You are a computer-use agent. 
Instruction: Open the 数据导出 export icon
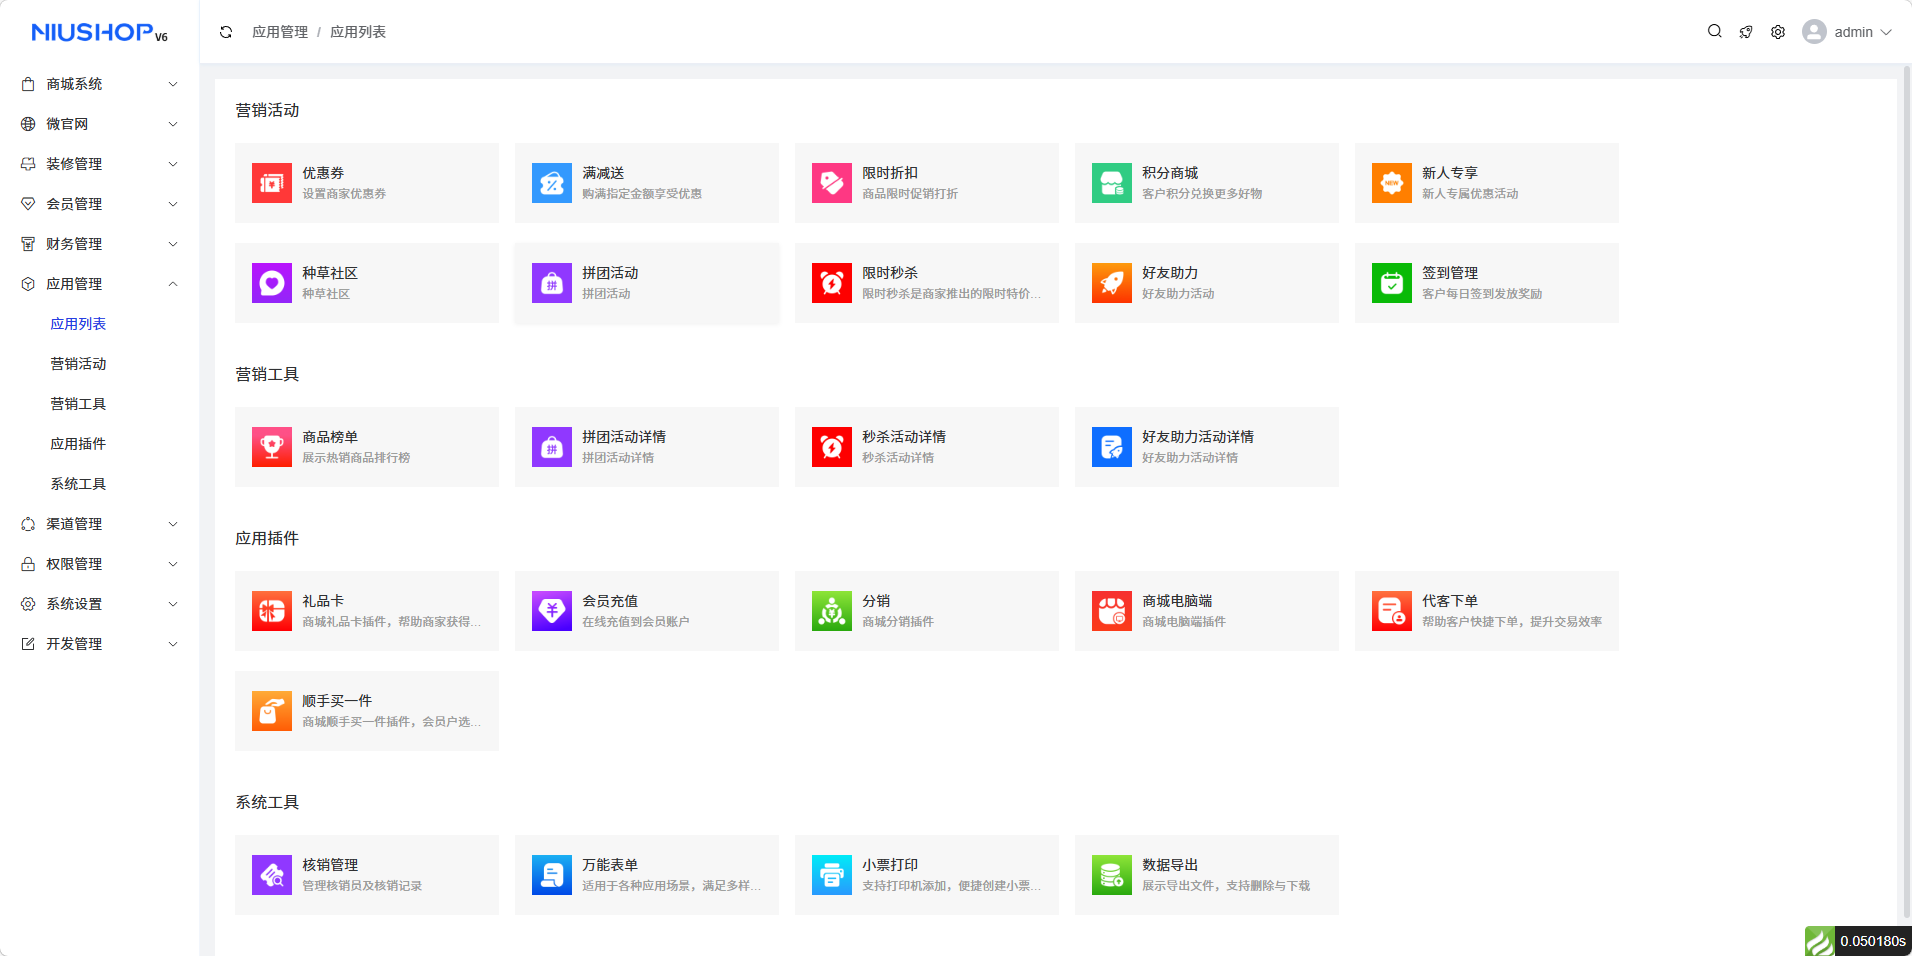point(1112,875)
